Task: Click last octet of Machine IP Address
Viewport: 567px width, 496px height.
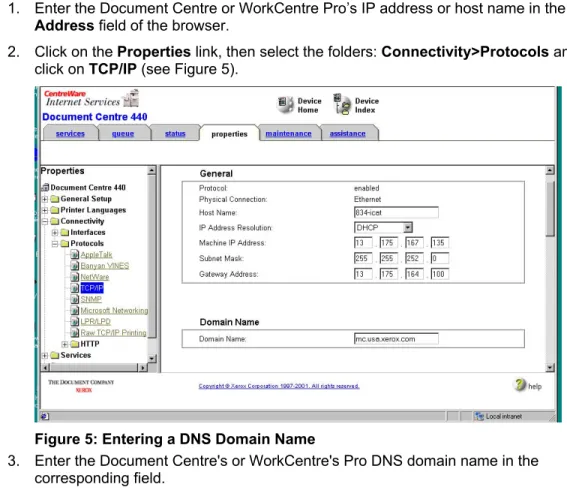Action: [x=440, y=243]
